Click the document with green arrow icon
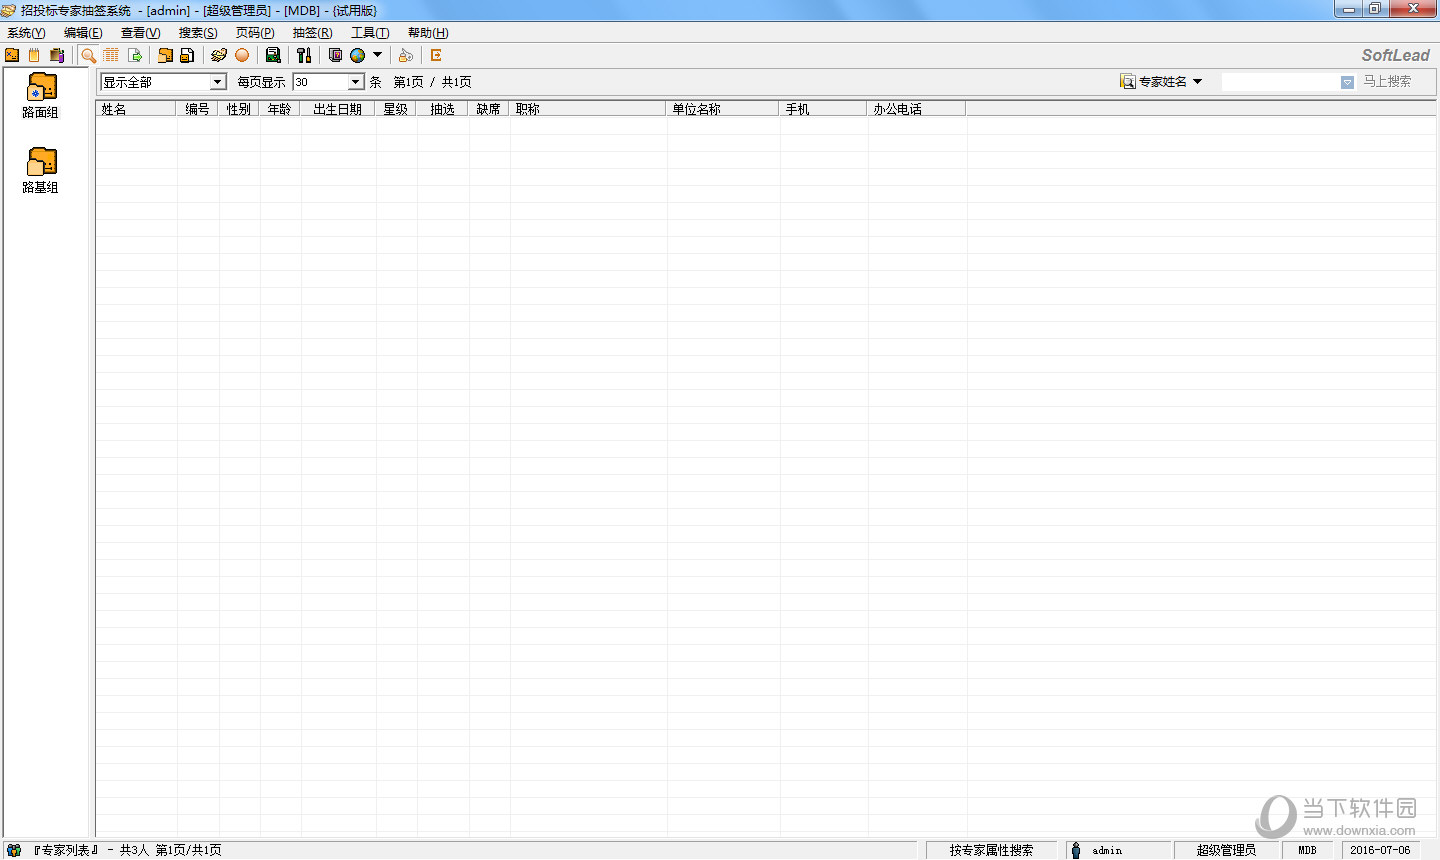1440x860 pixels. (135, 55)
